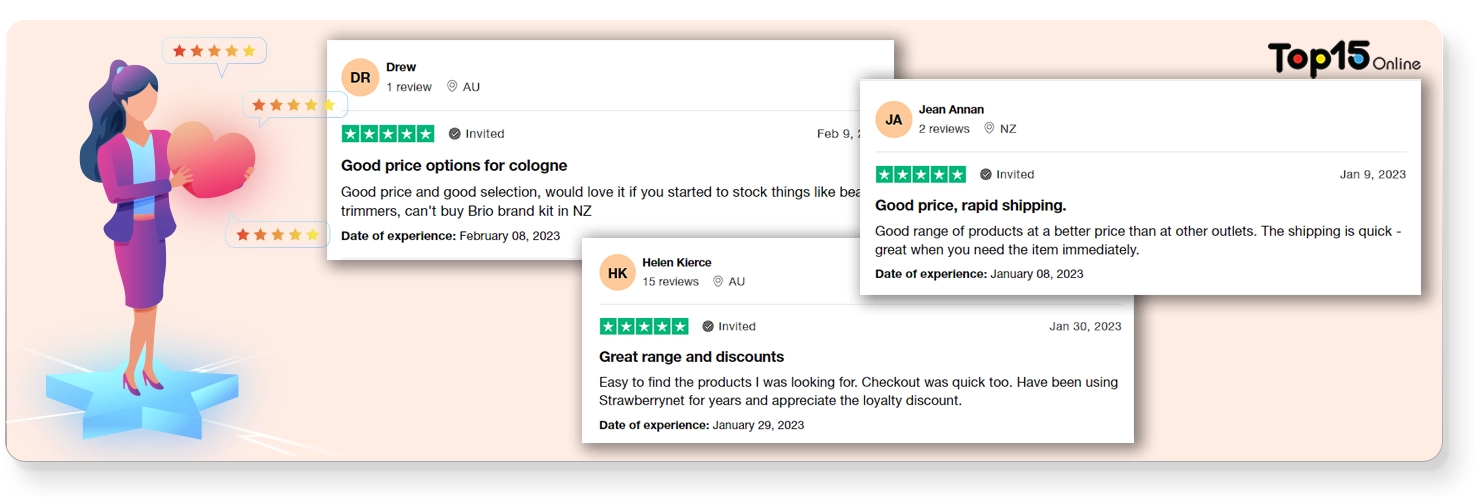The height and width of the screenshot is (497, 1474).
Task: Click the Invited verified badge on Drew's review
Action: pyautogui.click(x=476, y=134)
